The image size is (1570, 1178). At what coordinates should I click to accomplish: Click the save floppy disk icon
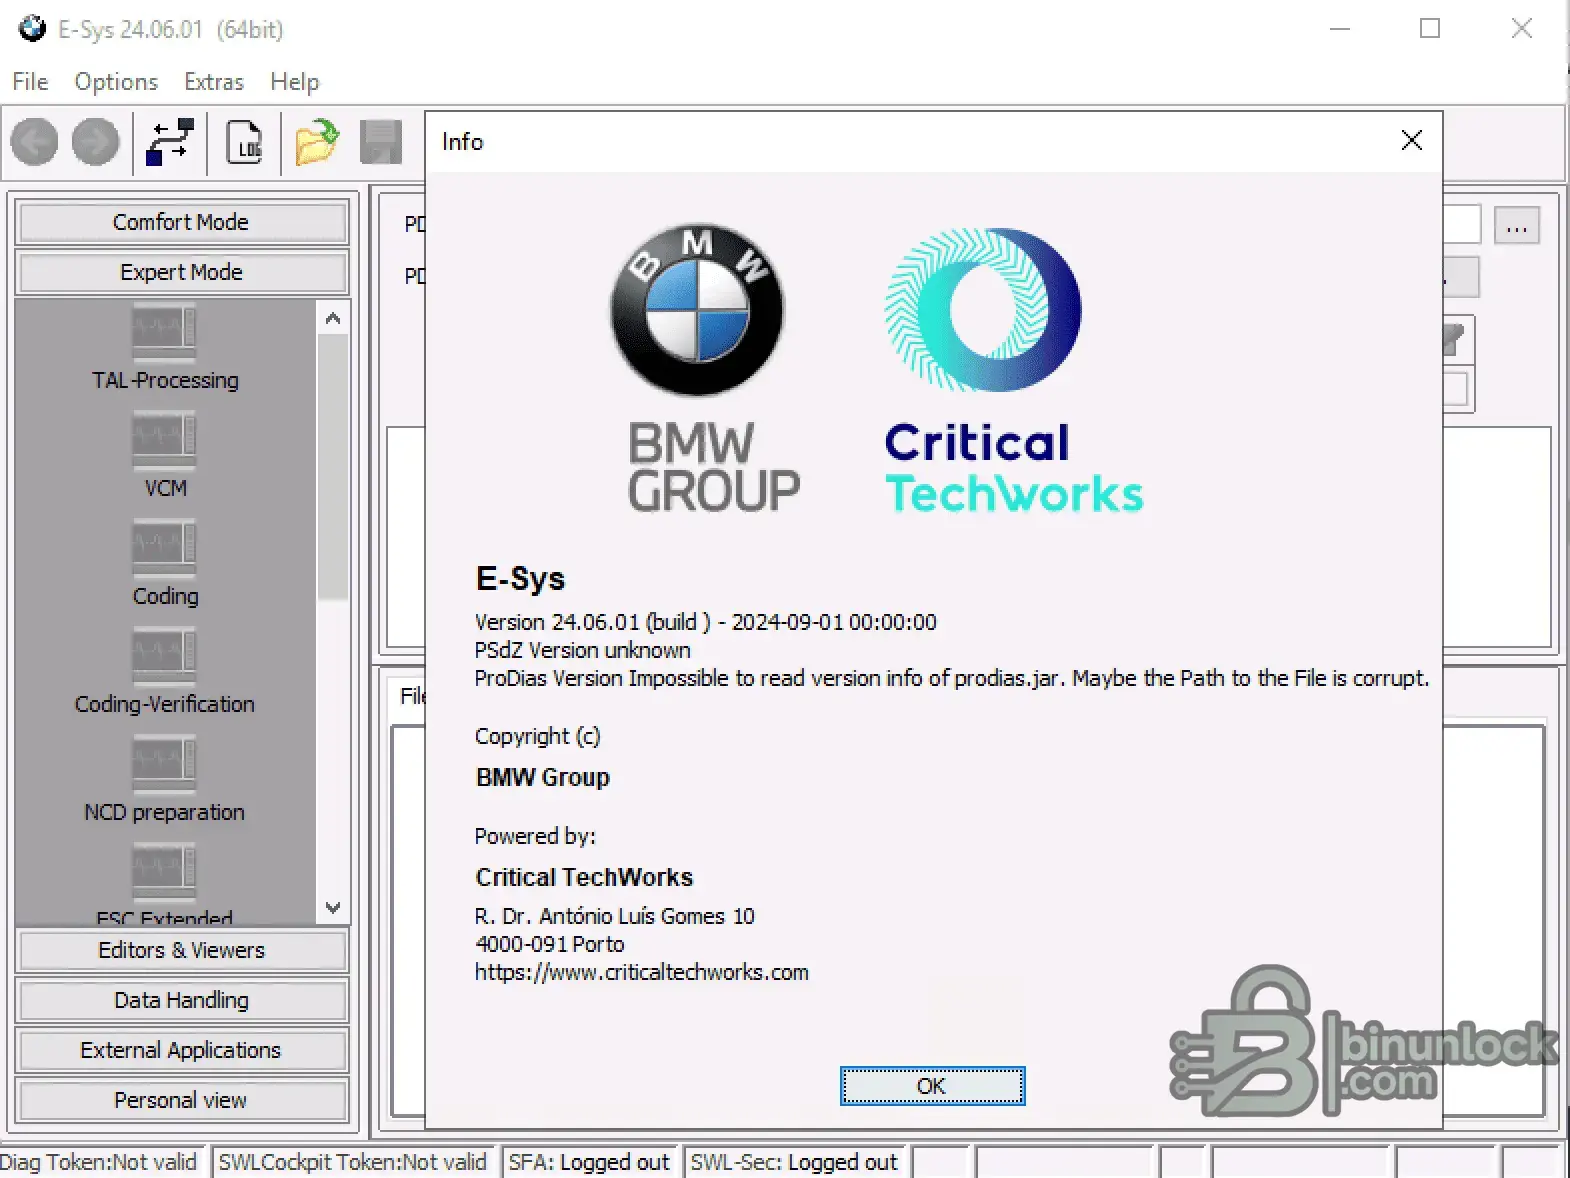pyautogui.click(x=381, y=142)
